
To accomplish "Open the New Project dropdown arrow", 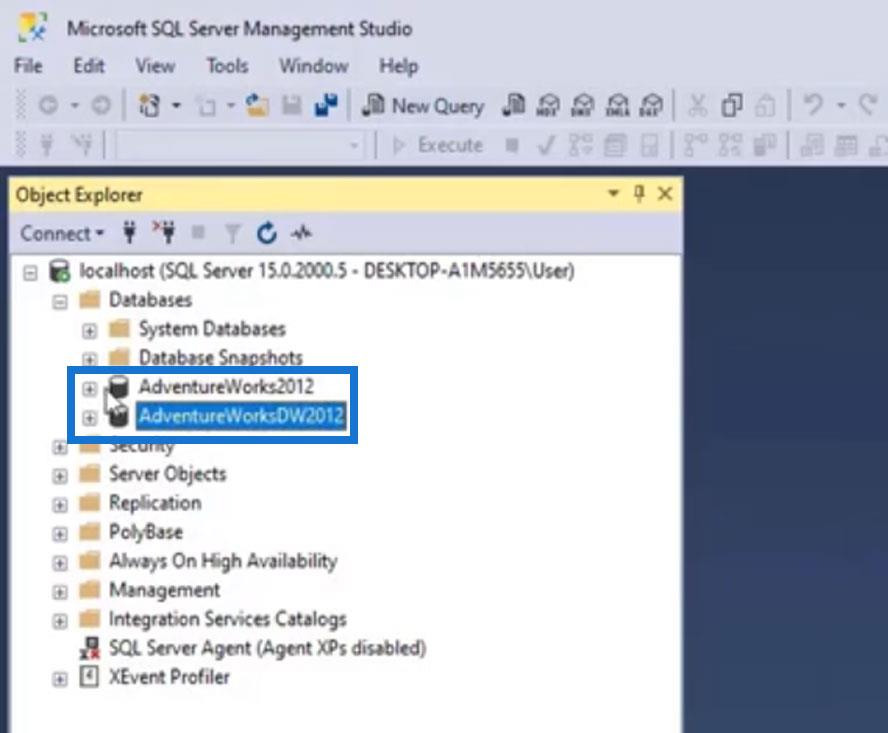I will (176, 105).
